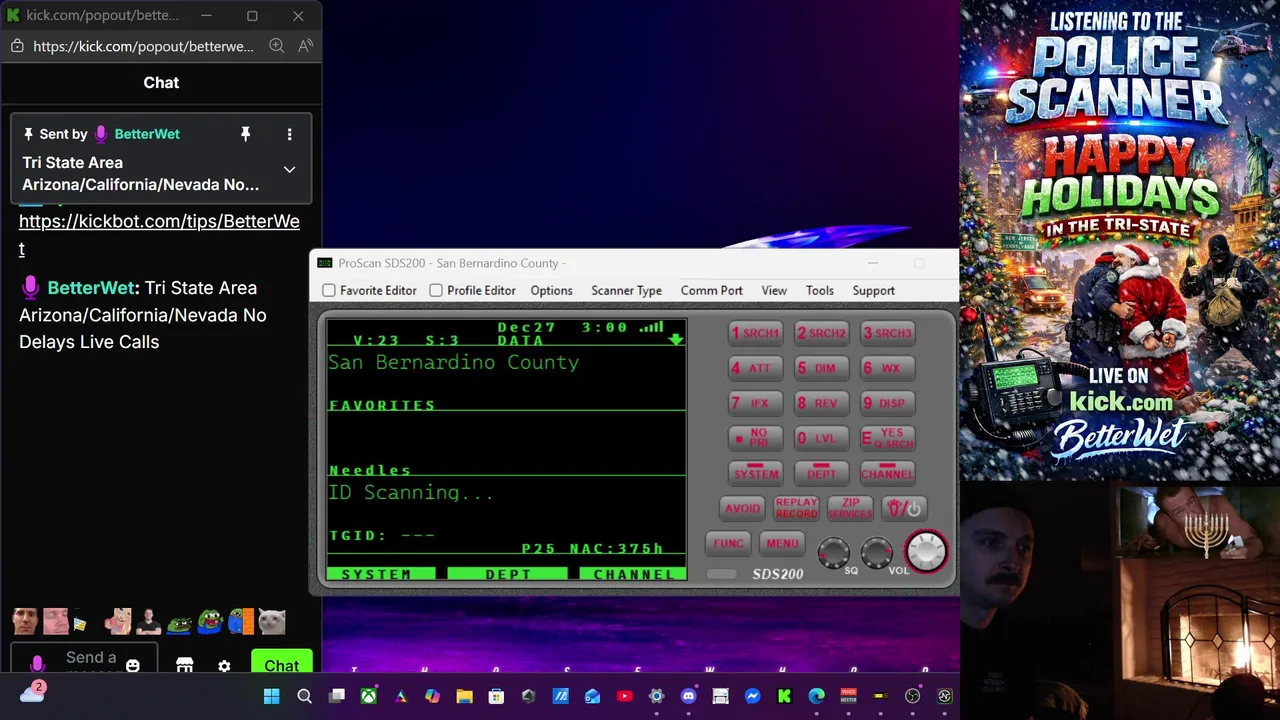Click the backlight/power button on scanner
Viewport: 1280px width, 720px height.
click(903, 508)
